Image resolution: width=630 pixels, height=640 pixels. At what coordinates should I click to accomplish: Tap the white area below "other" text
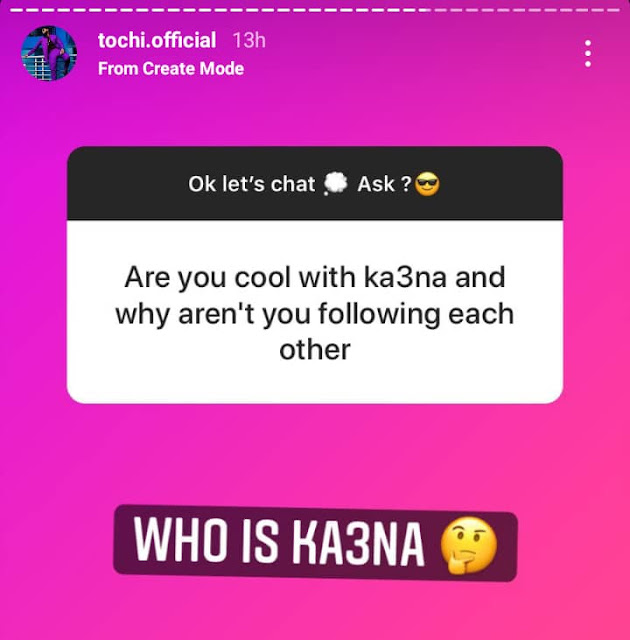pos(315,383)
